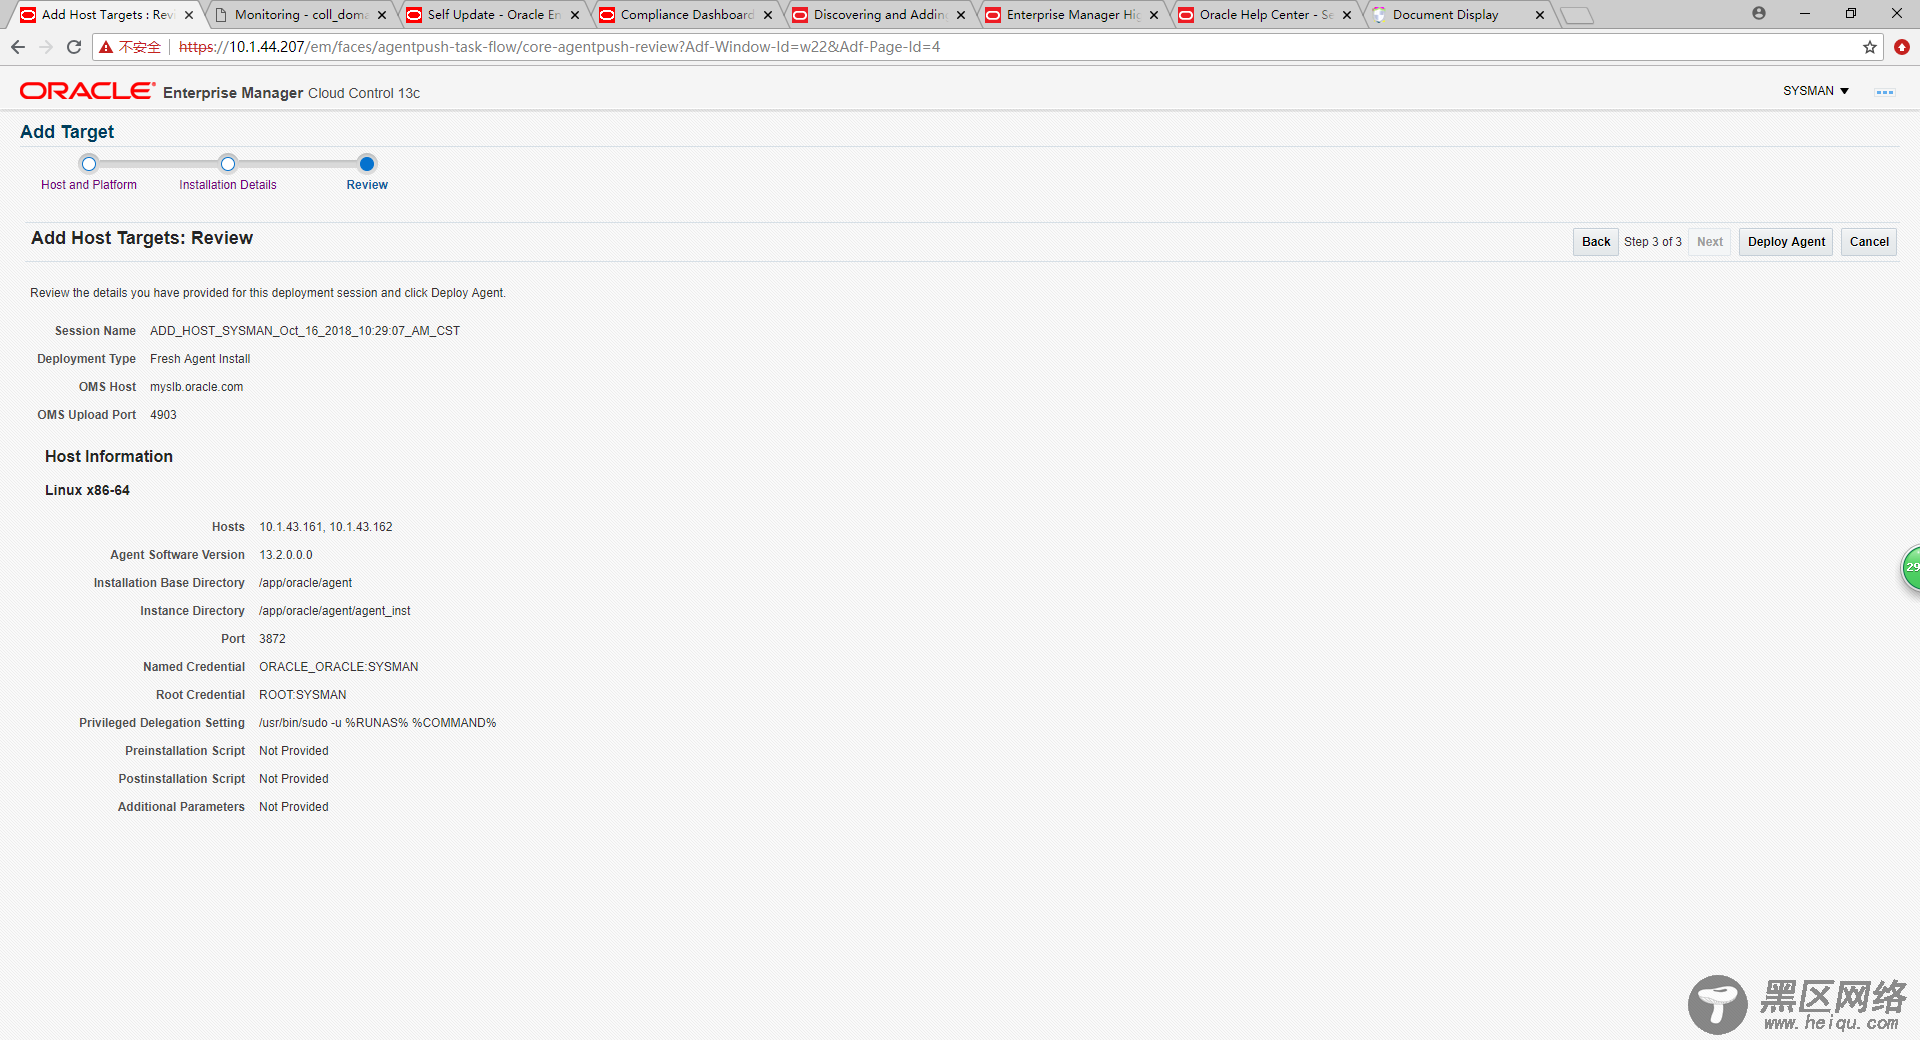Click the Linux x86-64 heading
This screenshot has height=1040, width=1920.
(x=87, y=490)
